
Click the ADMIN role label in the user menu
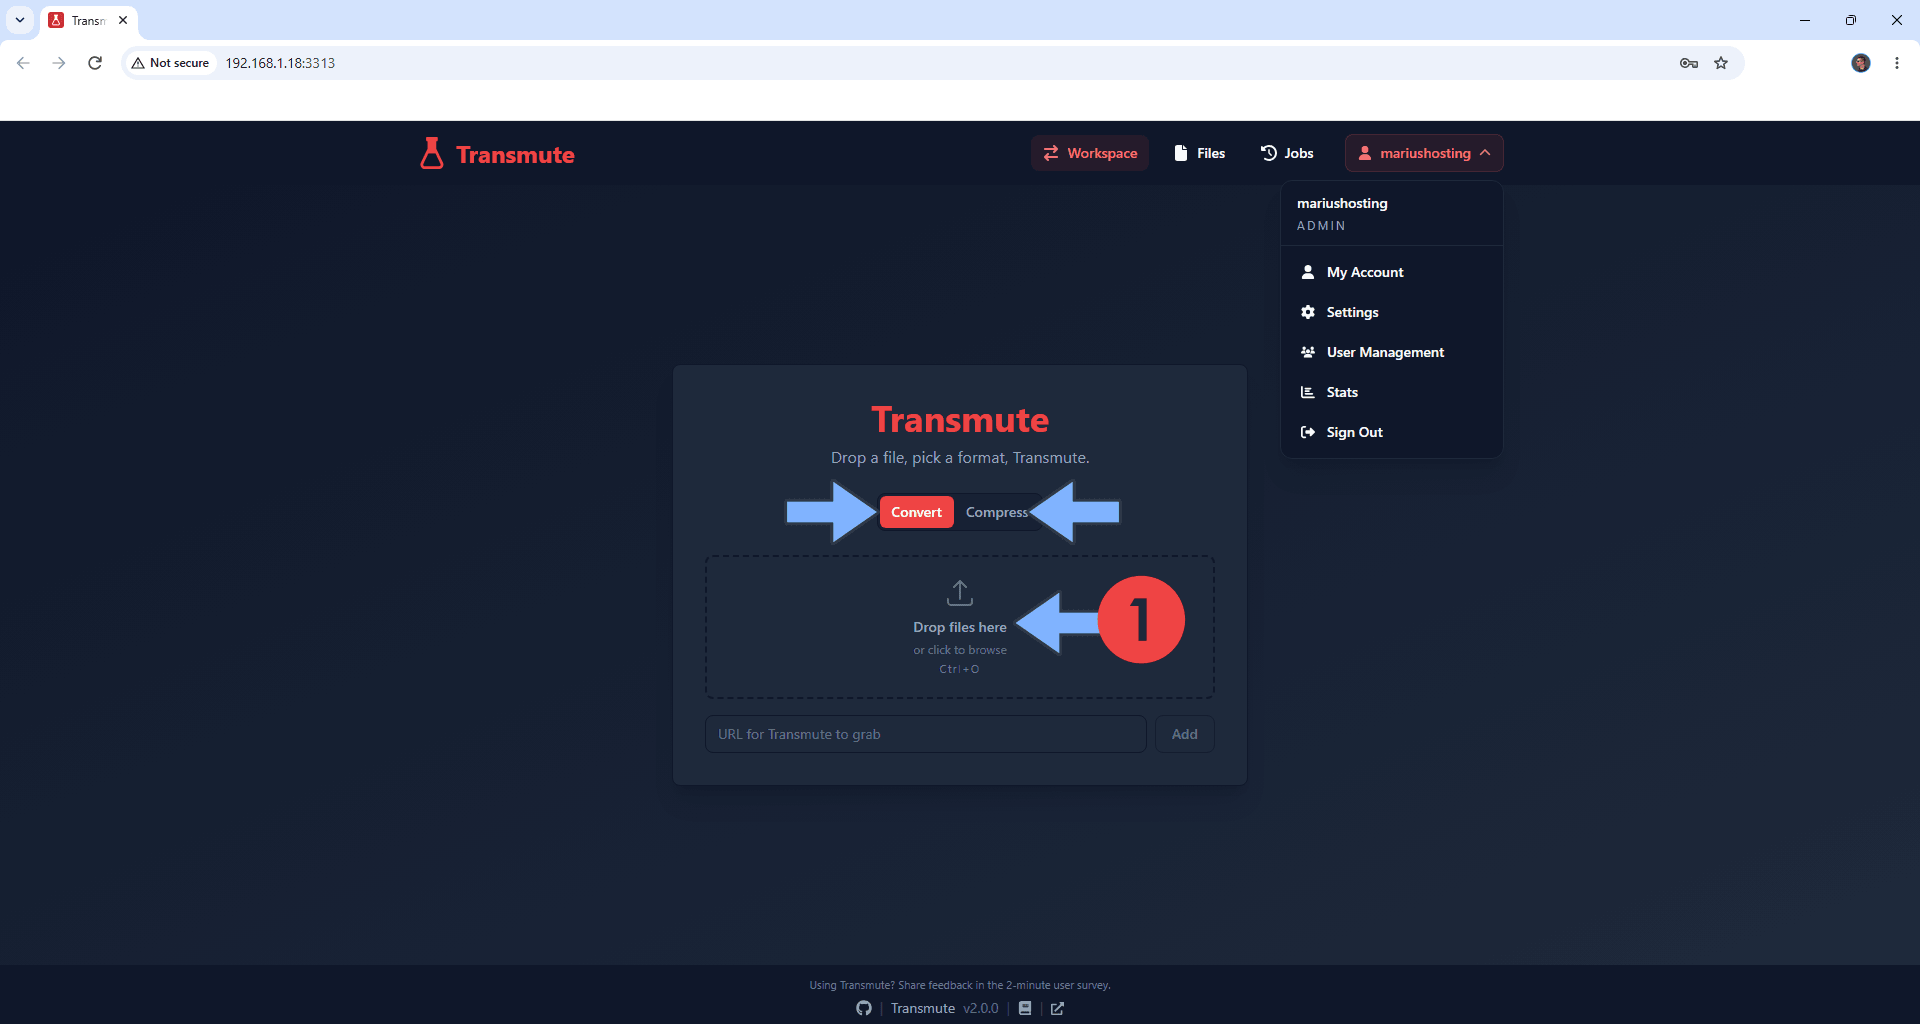coord(1321,226)
